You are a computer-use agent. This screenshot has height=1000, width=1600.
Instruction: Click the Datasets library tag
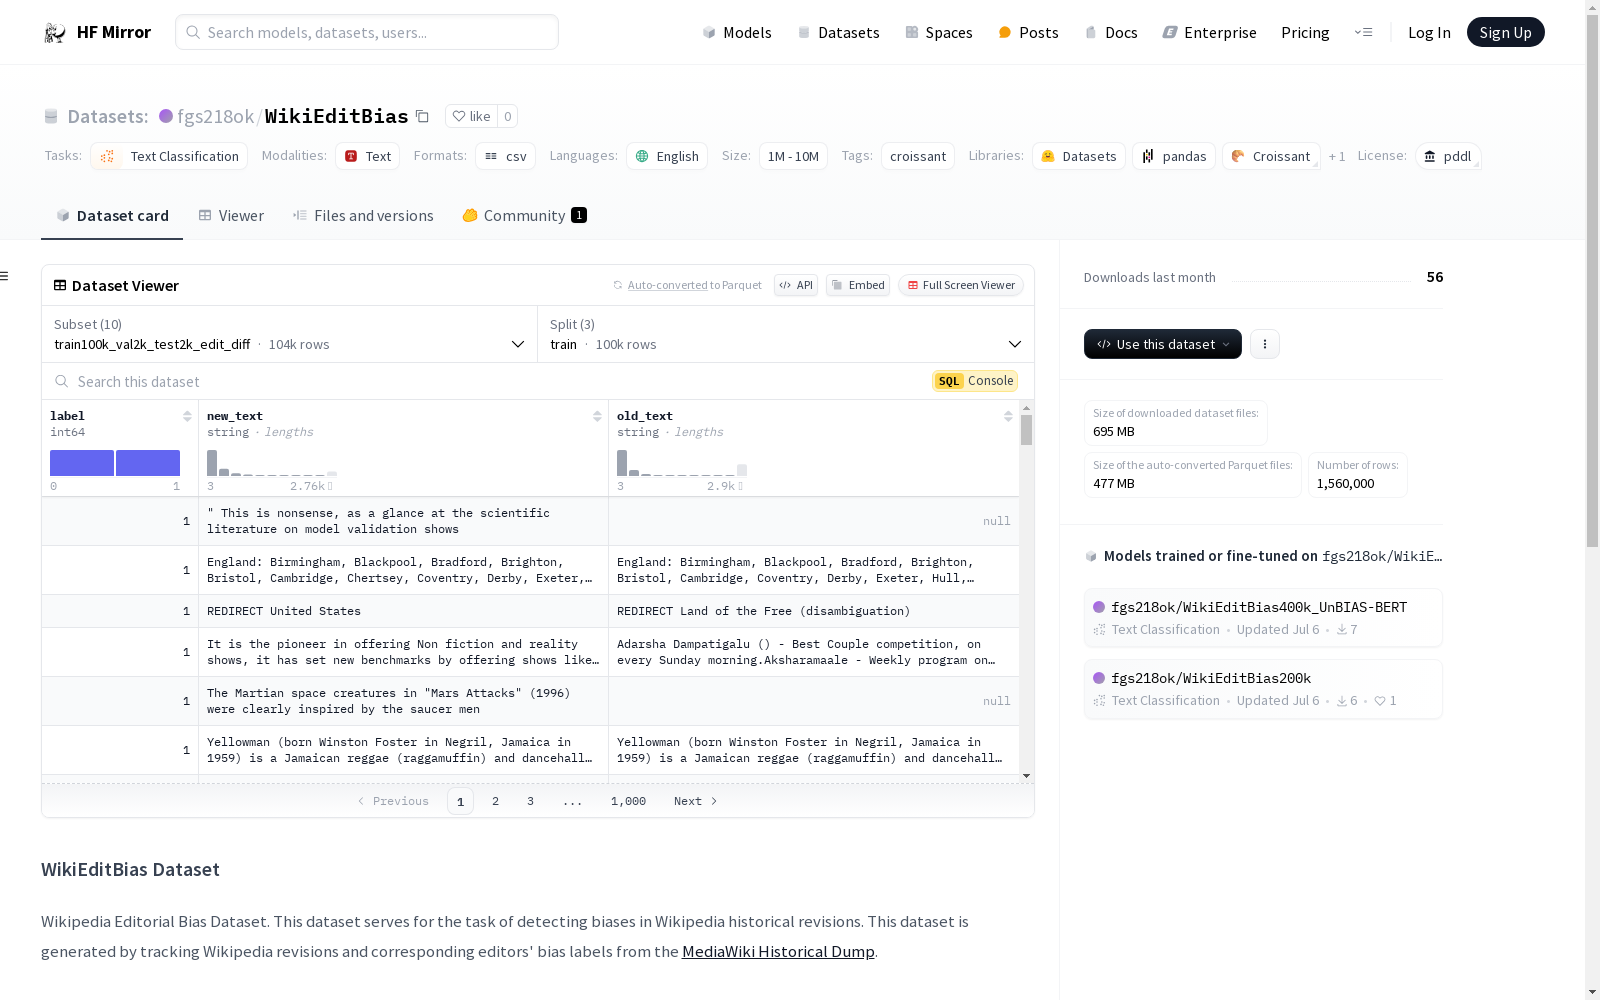[1079, 156]
